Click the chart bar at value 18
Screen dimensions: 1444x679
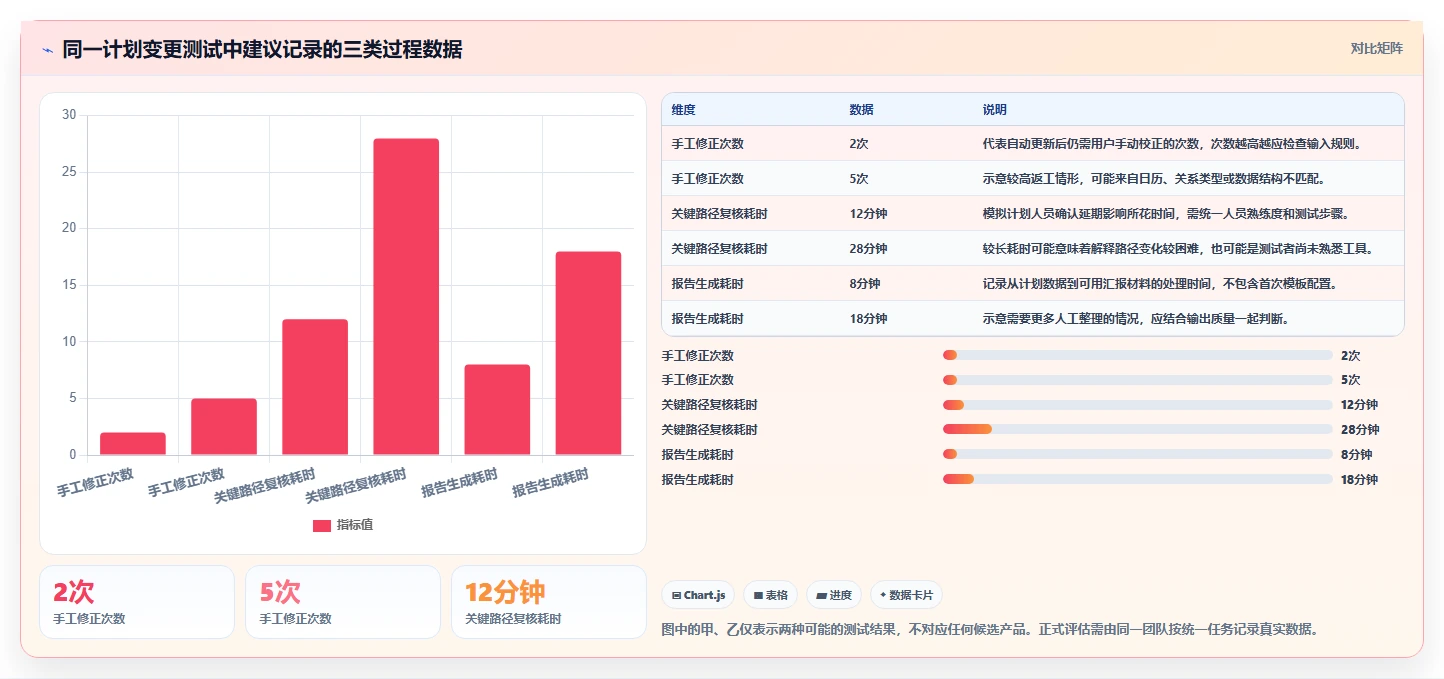tap(588, 353)
